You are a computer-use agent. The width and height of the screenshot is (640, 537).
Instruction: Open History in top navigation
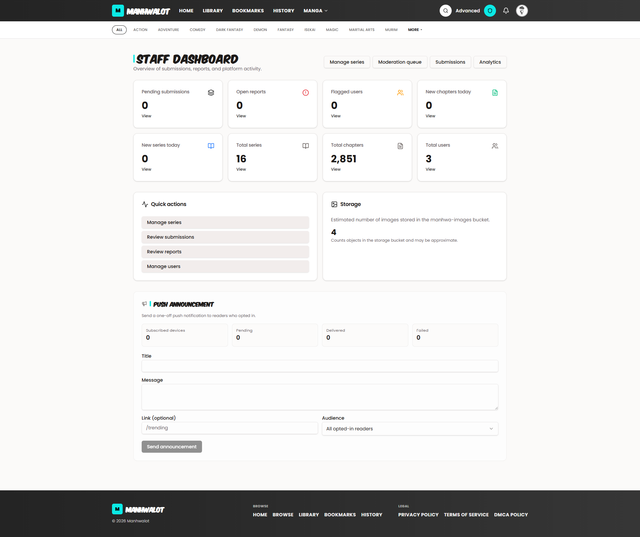[283, 11]
